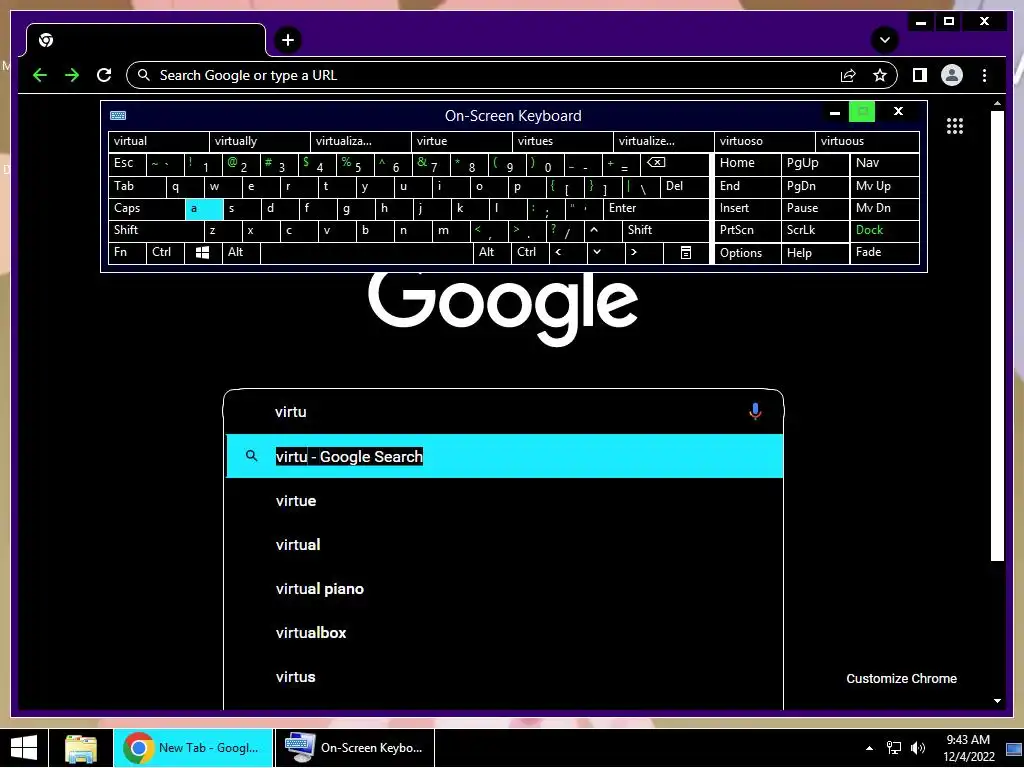Click the page vertical scrollbar
This screenshot has width=1024, height=768.
997,336
